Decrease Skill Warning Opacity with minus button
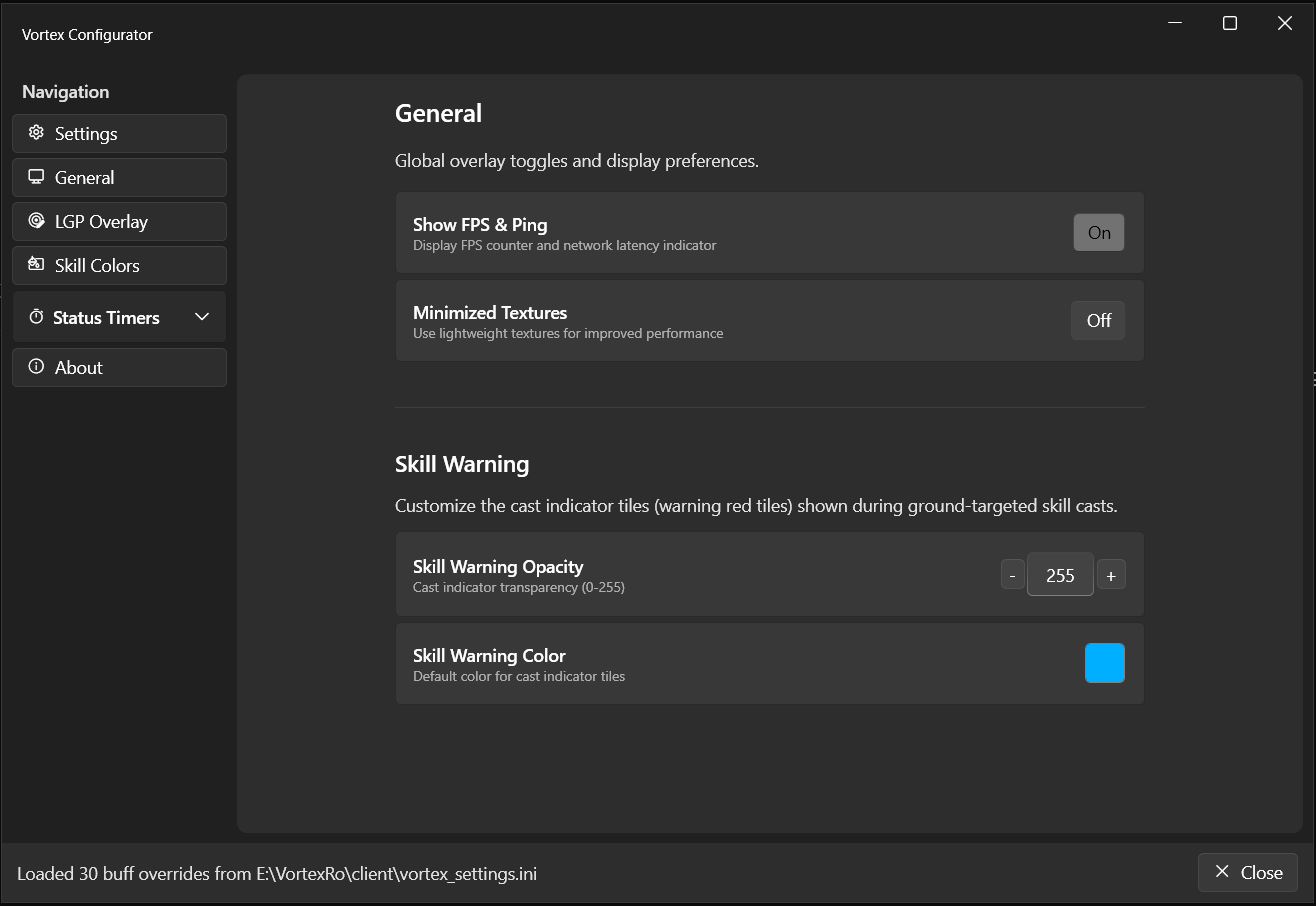Image resolution: width=1316 pixels, height=906 pixels. click(1013, 575)
